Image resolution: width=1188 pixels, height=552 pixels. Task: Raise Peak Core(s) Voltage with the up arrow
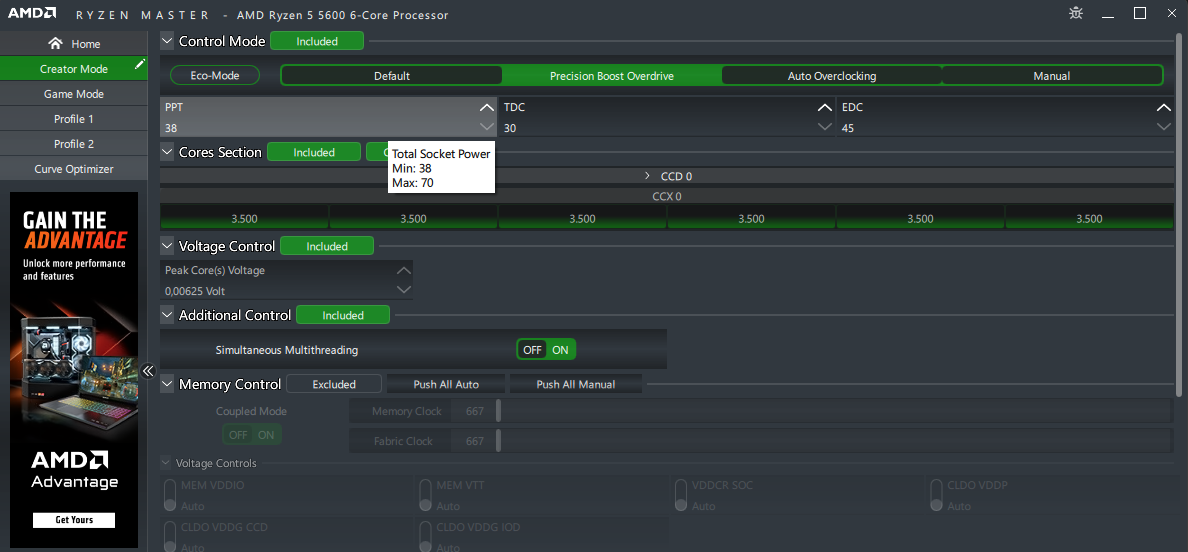point(404,270)
